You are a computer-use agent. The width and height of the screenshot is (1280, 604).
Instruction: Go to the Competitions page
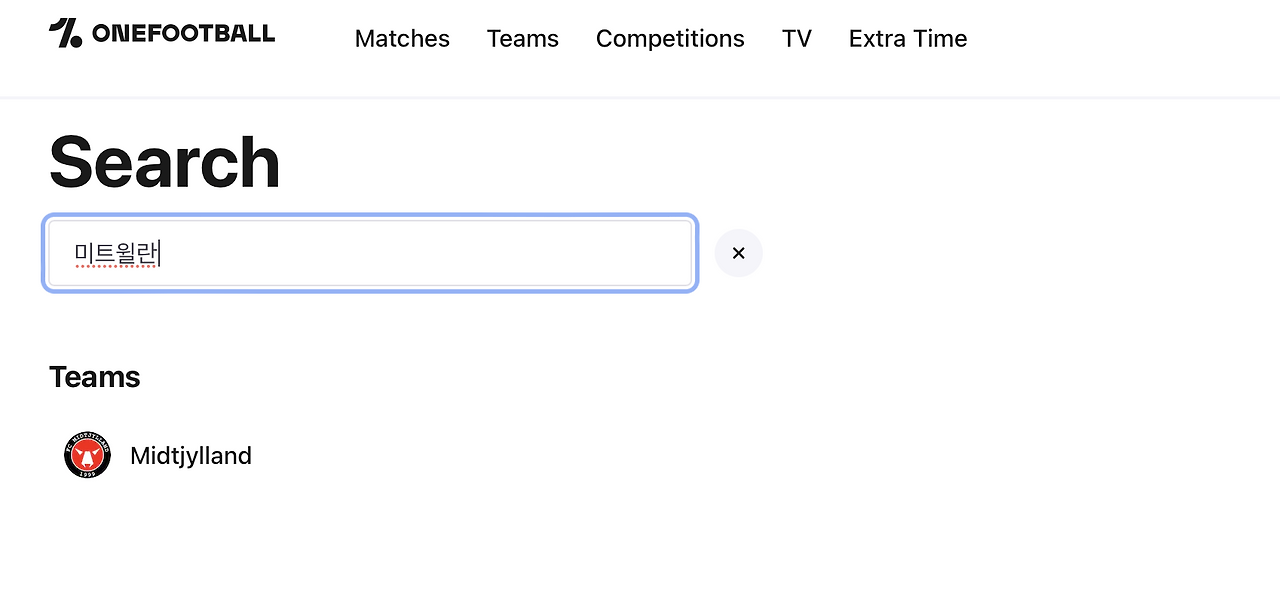[x=670, y=38]
